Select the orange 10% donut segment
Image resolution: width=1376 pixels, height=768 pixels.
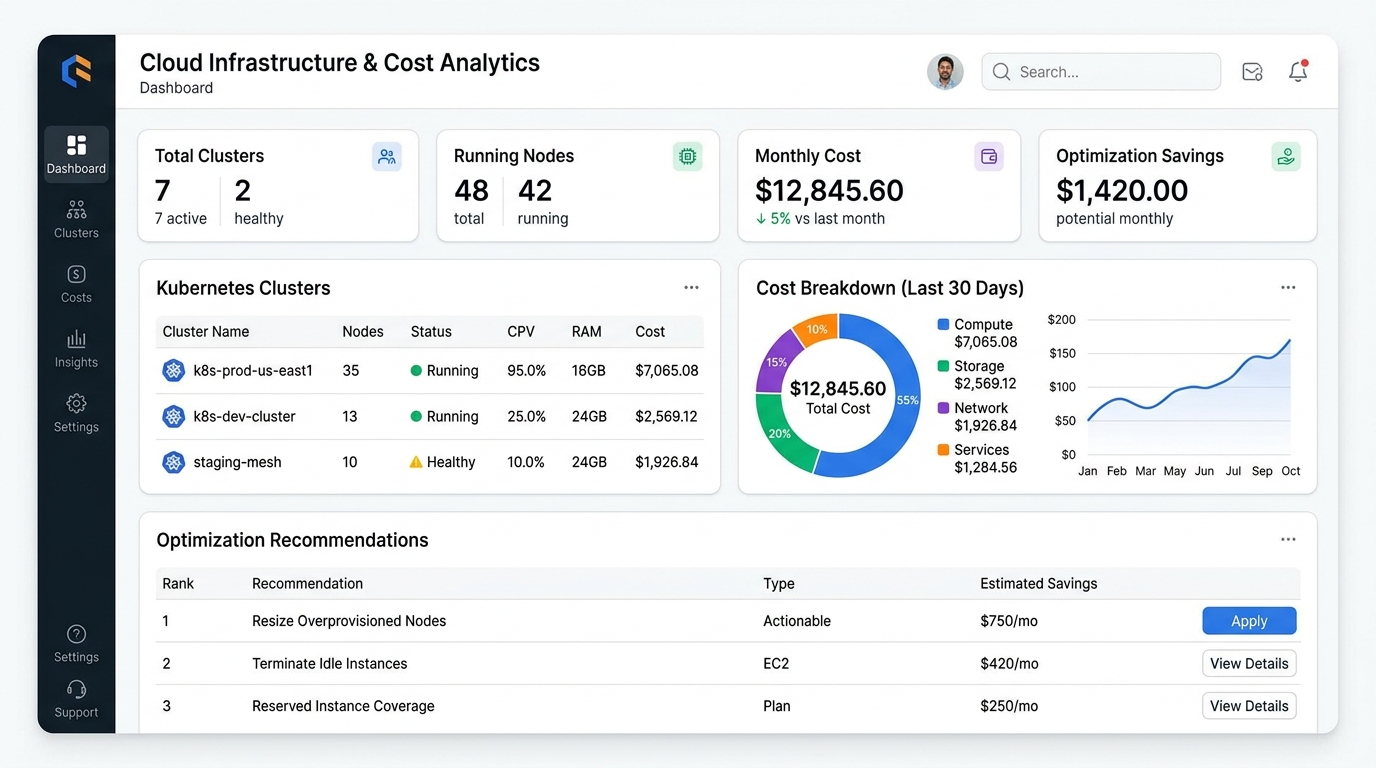[818, 329]
